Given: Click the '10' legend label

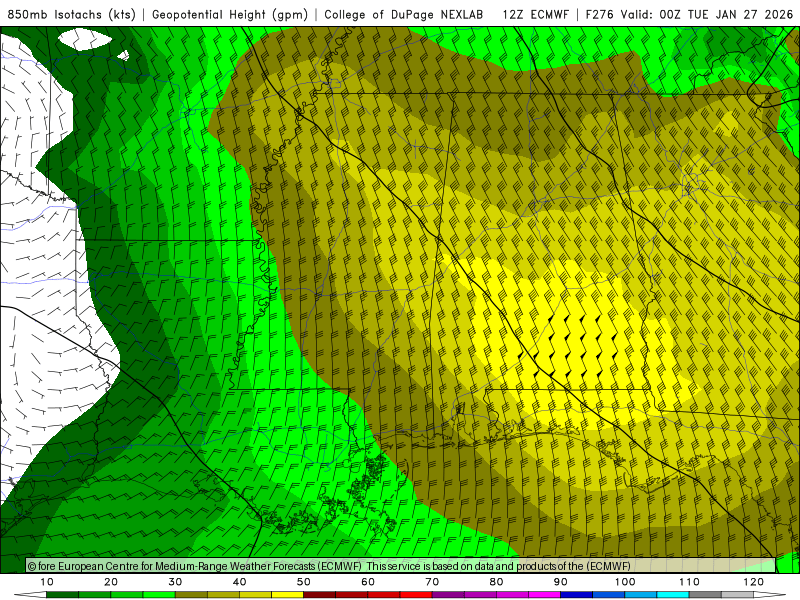Looking at the screenshot, I should tap(46, 582).
